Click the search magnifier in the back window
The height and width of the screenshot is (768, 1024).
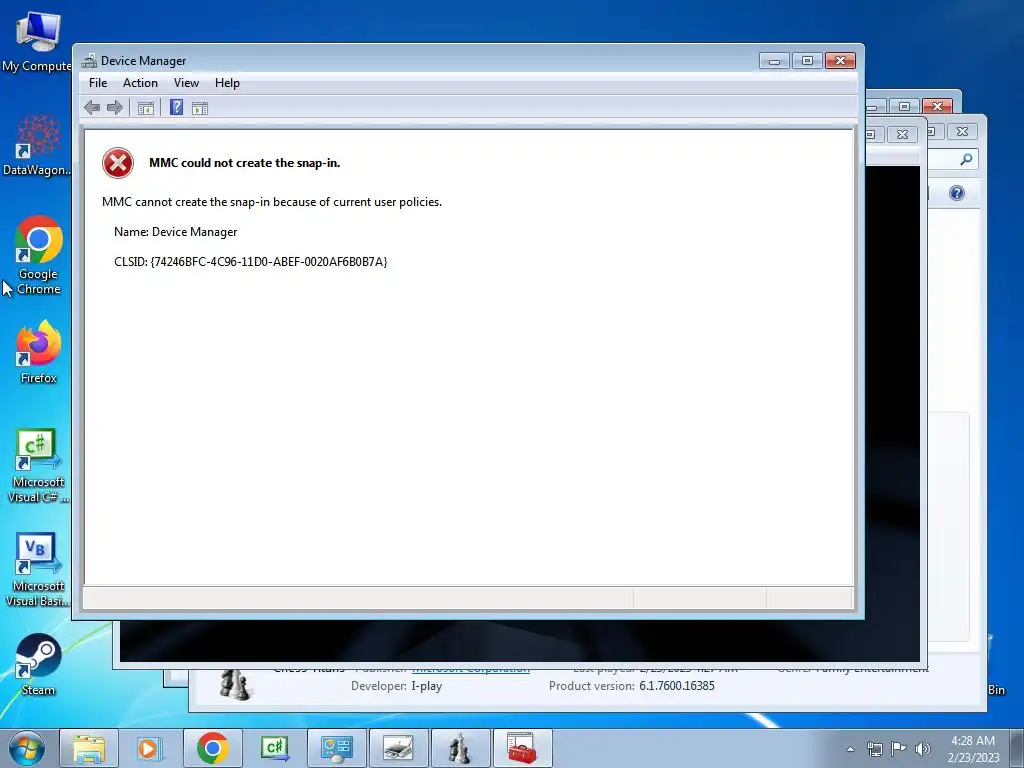click(967, 159)
